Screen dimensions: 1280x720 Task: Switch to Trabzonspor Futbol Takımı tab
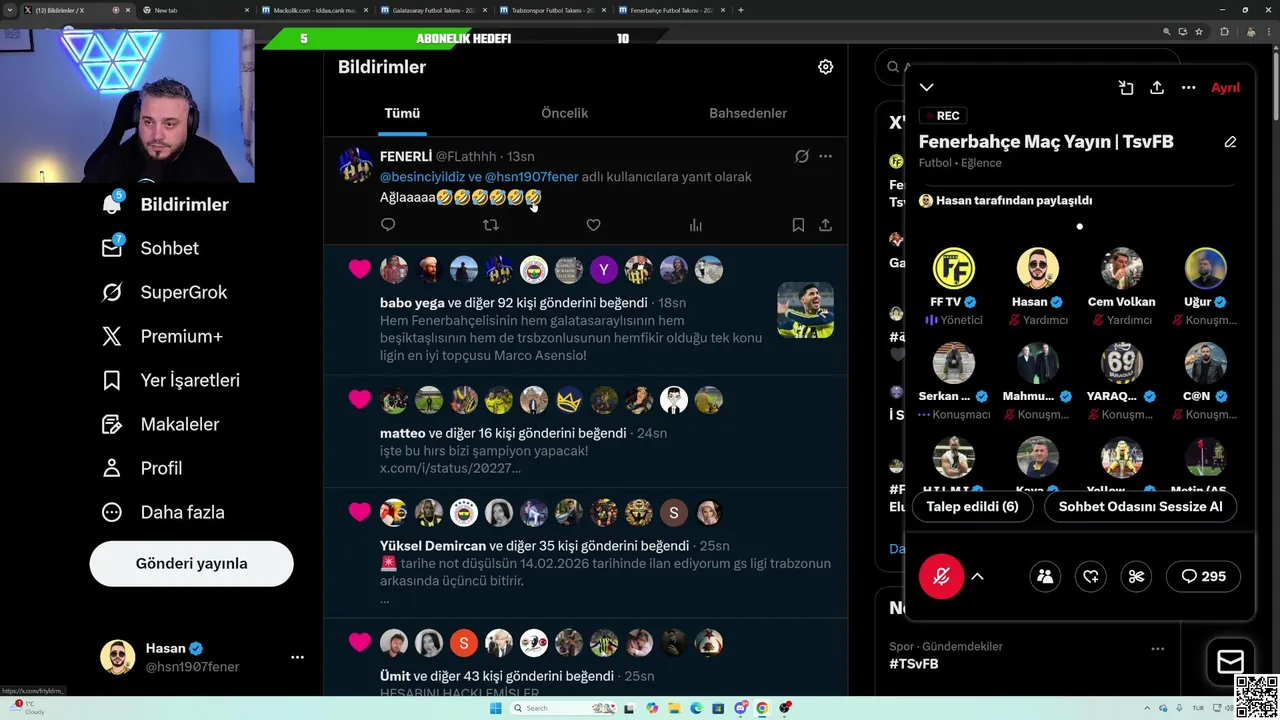point(552,10)
